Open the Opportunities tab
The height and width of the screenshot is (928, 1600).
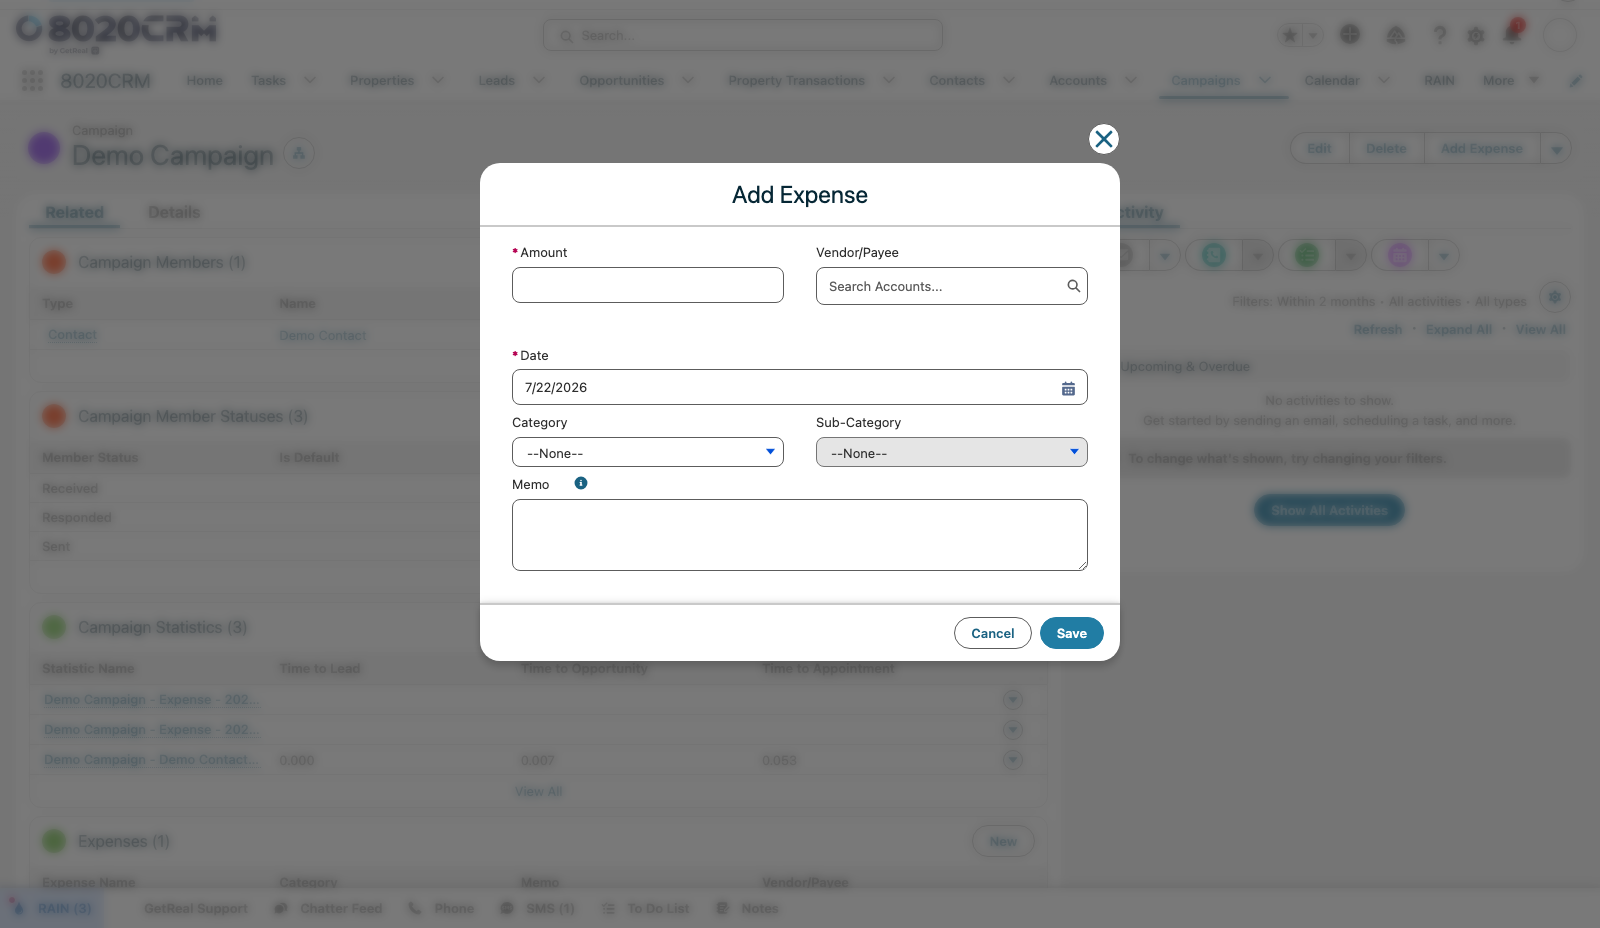point(622,80)
